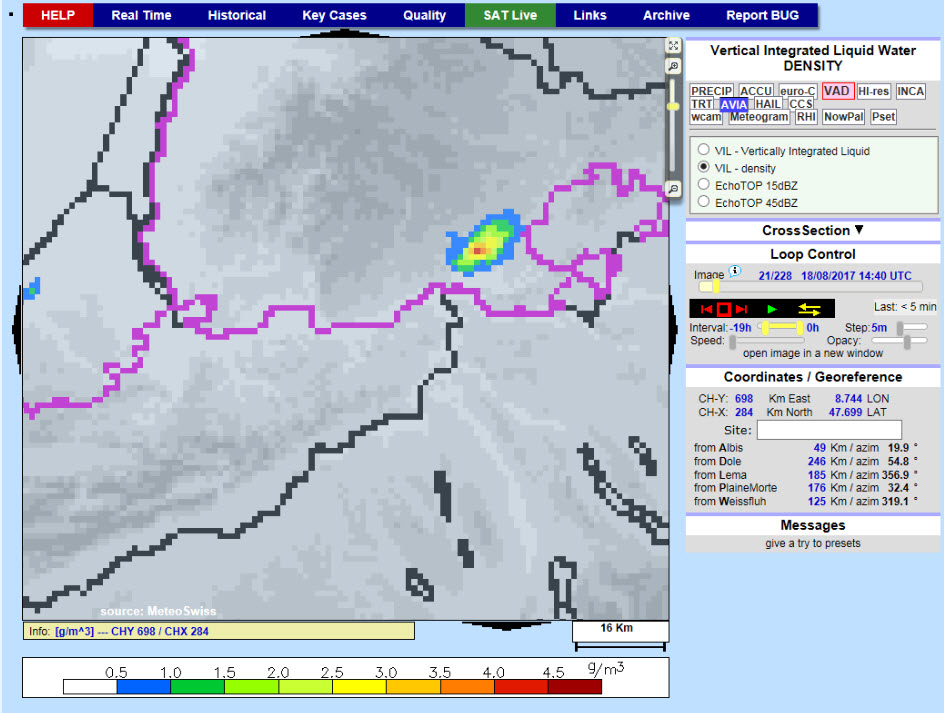Switch to the HAIL product
This screenshot has width=944, height=713.
tap(767, 104)
